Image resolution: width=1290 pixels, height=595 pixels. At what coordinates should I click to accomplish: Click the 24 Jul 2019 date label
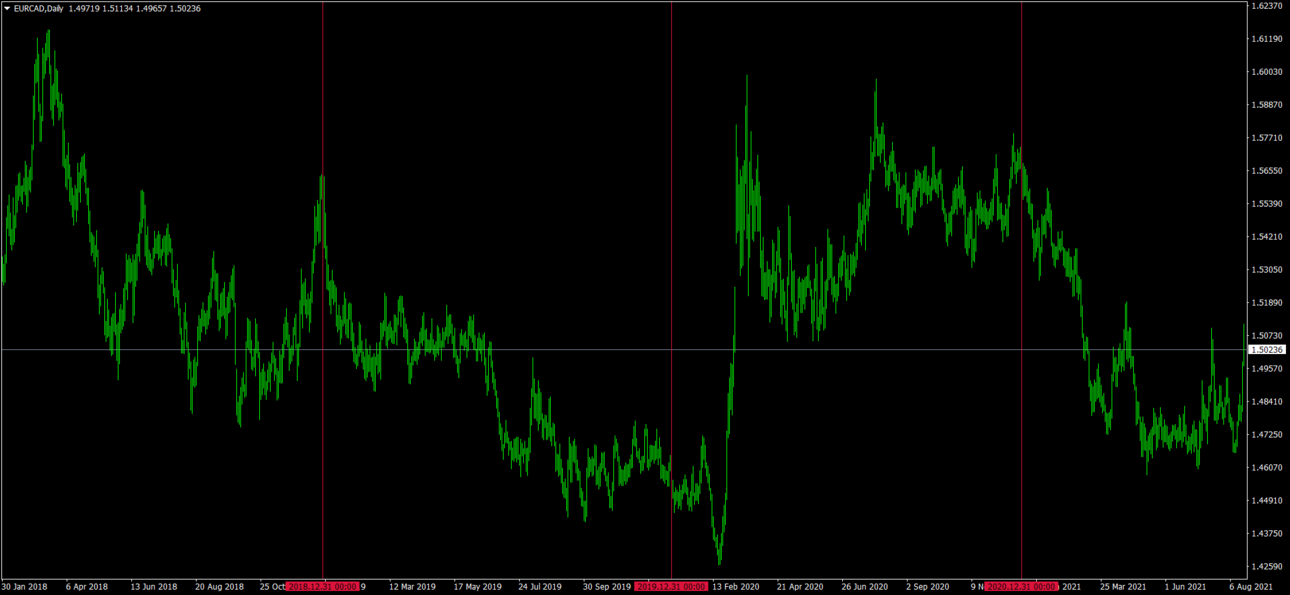coord(541,587)
